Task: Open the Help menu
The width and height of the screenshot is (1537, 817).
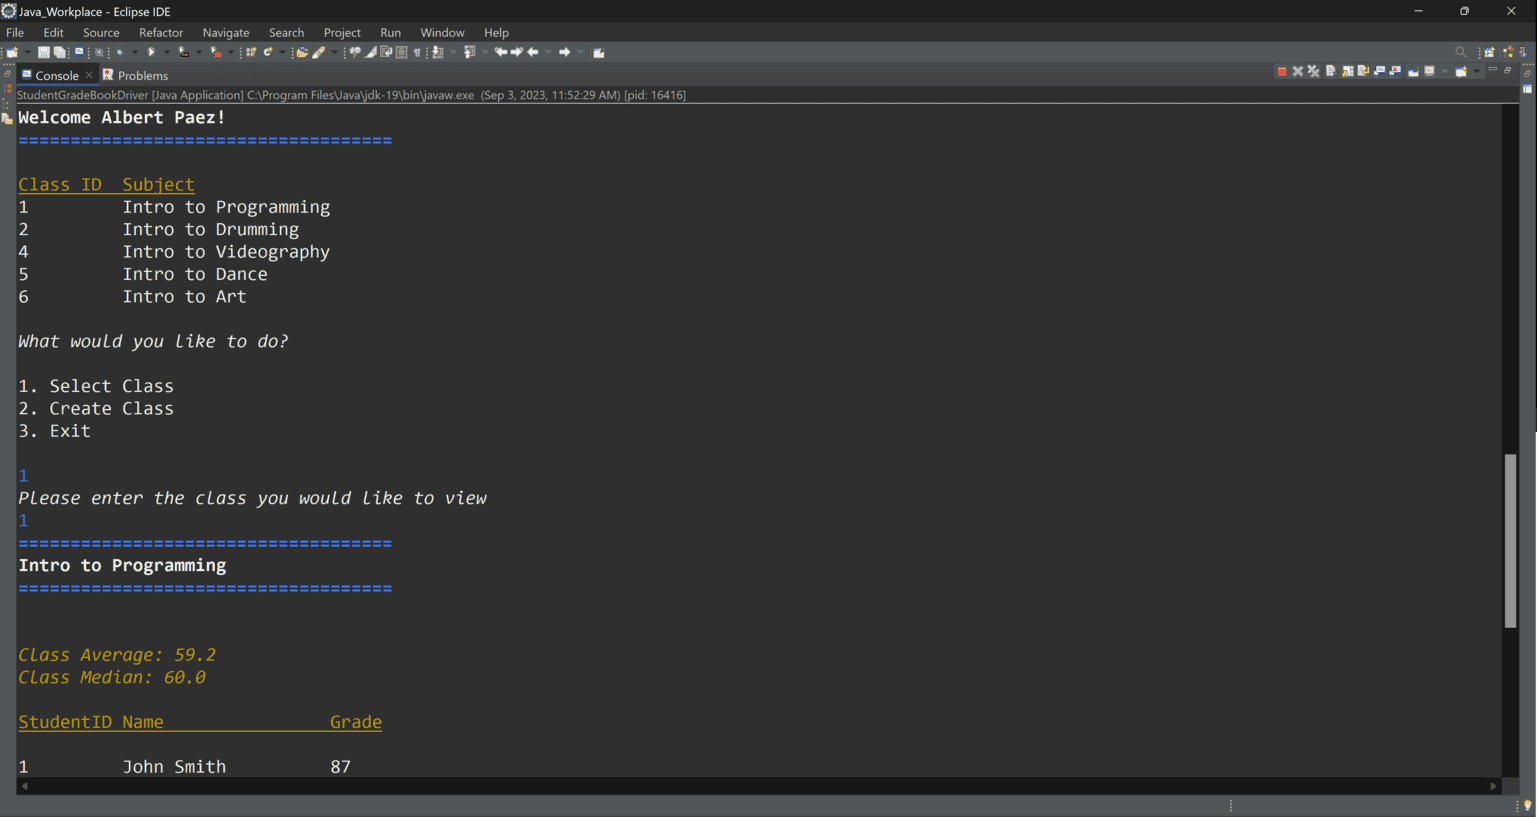Action: (496, 33)
